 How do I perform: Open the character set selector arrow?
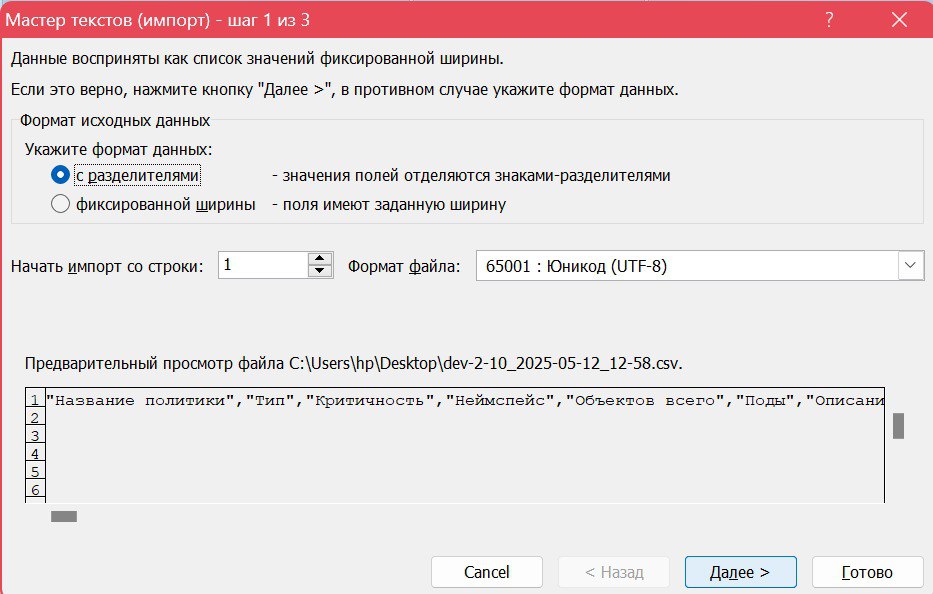(x=910, y=265)
